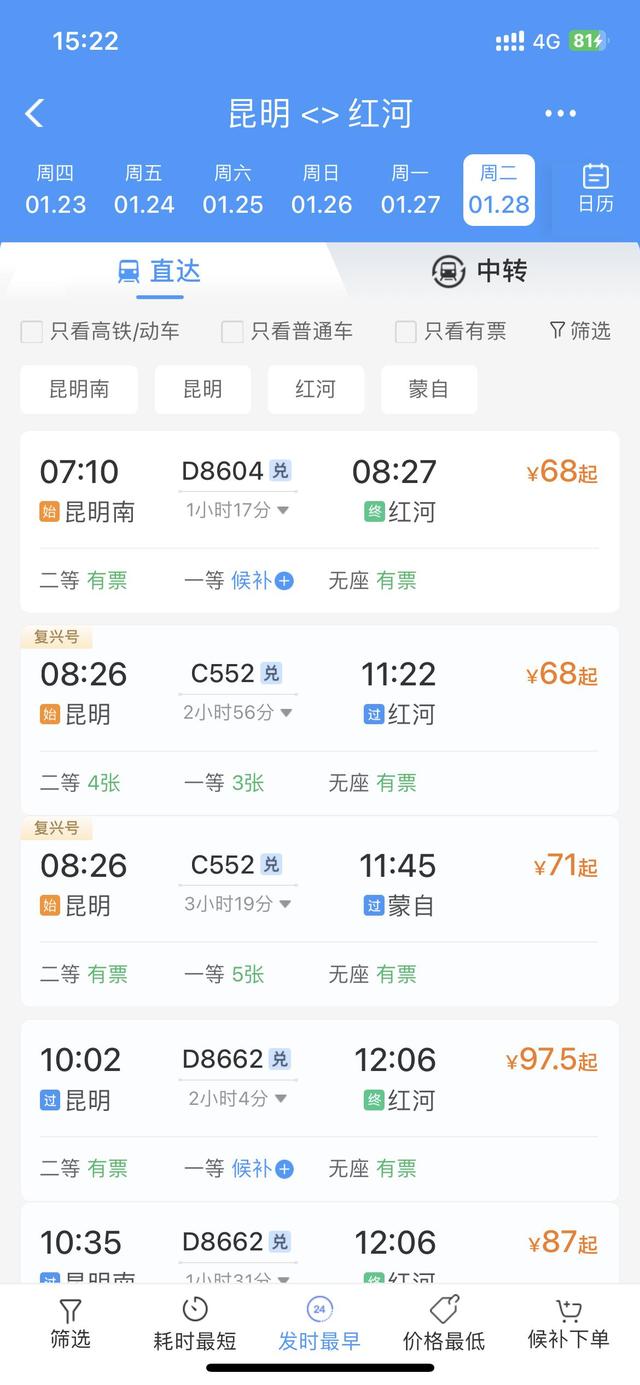
Task: Tap the ellipsis menu at top right
Action: click(559, 113)
